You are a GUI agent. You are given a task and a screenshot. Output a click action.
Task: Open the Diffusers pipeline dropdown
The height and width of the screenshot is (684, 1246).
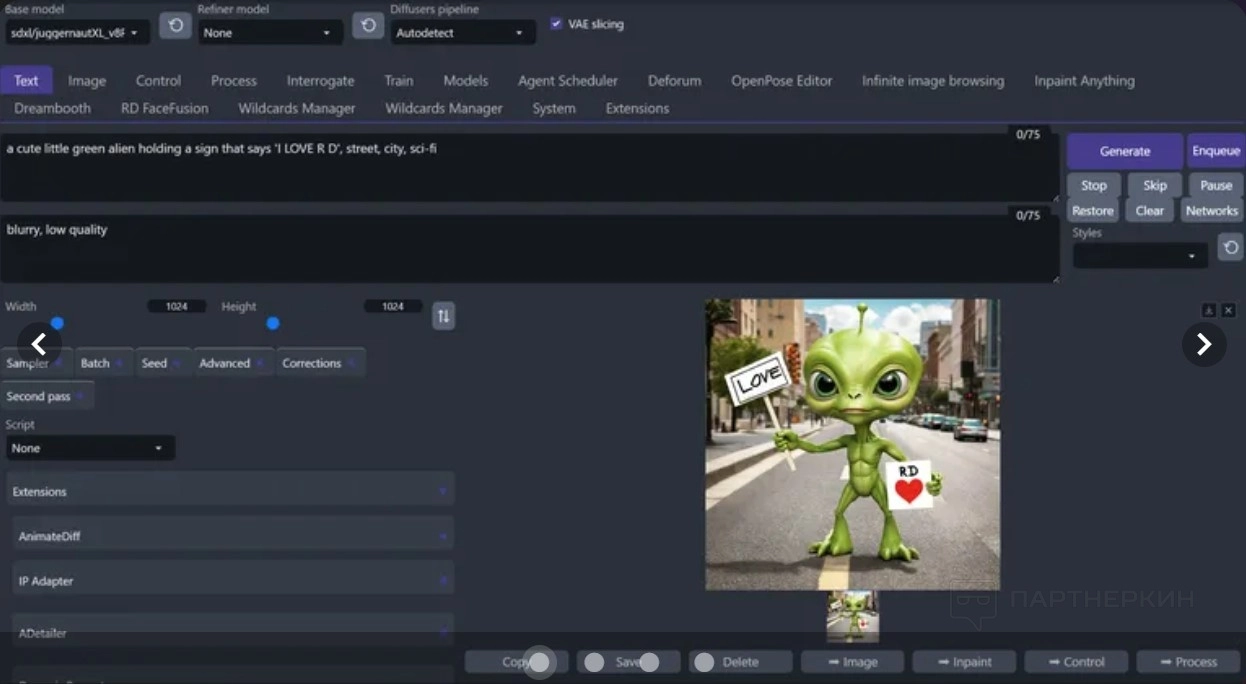462,33
